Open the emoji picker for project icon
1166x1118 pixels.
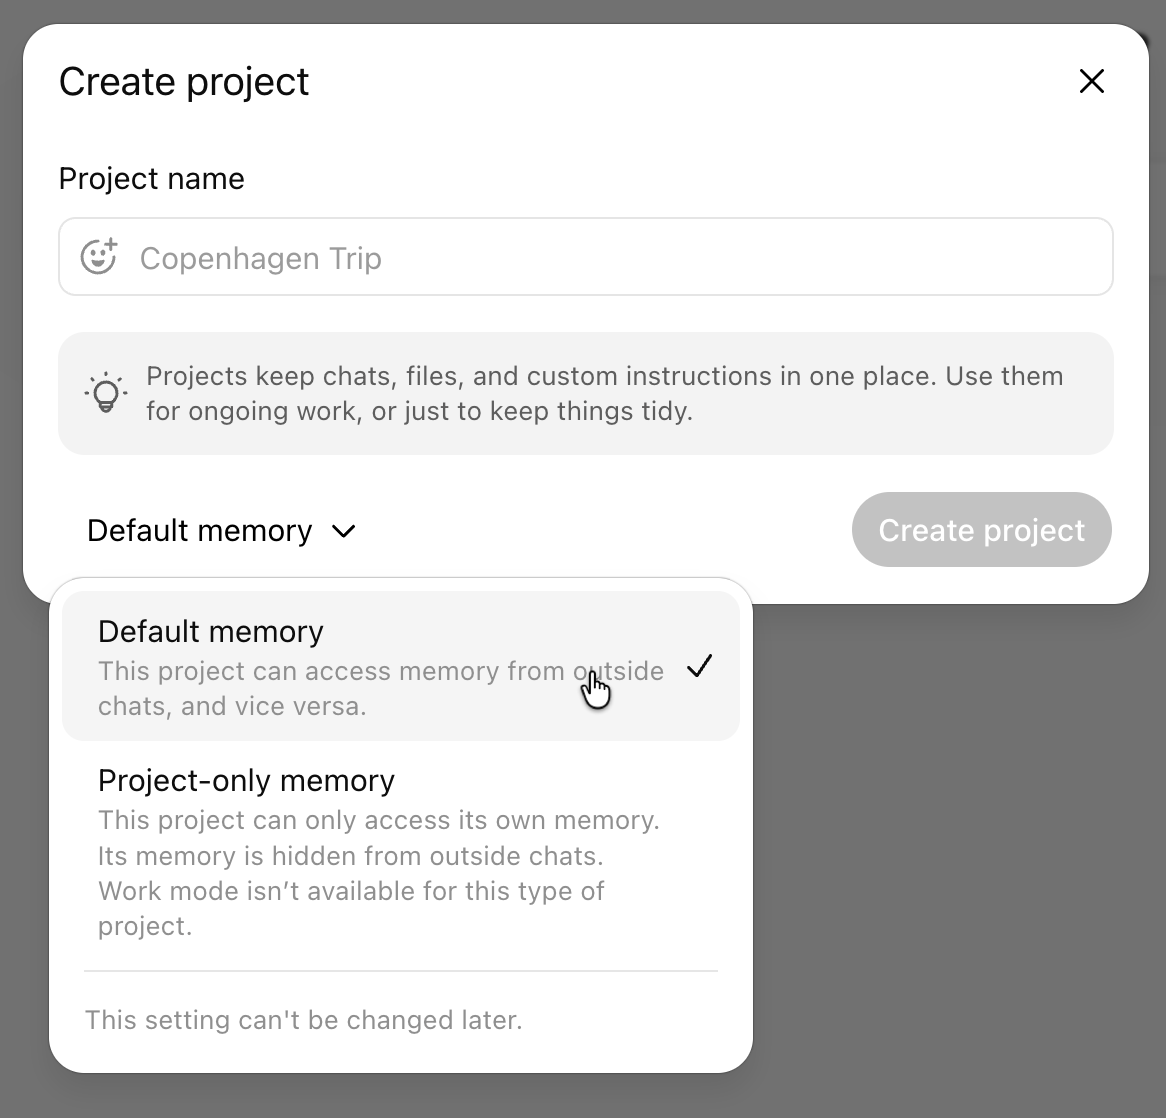tap(99, 257)
